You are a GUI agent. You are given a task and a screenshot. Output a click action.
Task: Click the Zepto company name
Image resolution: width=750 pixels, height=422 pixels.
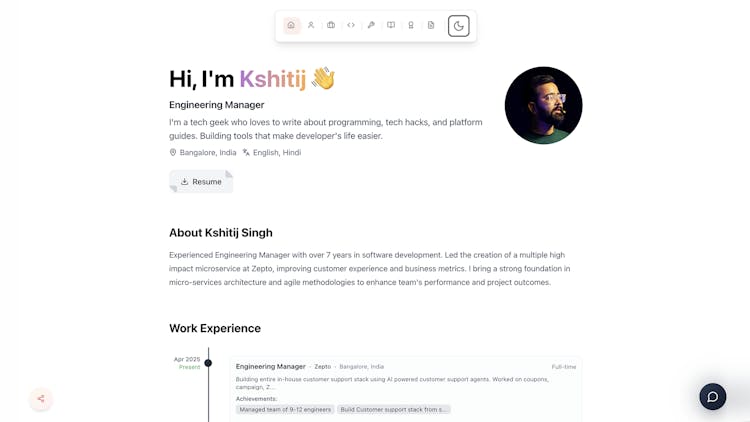point(323,367)
